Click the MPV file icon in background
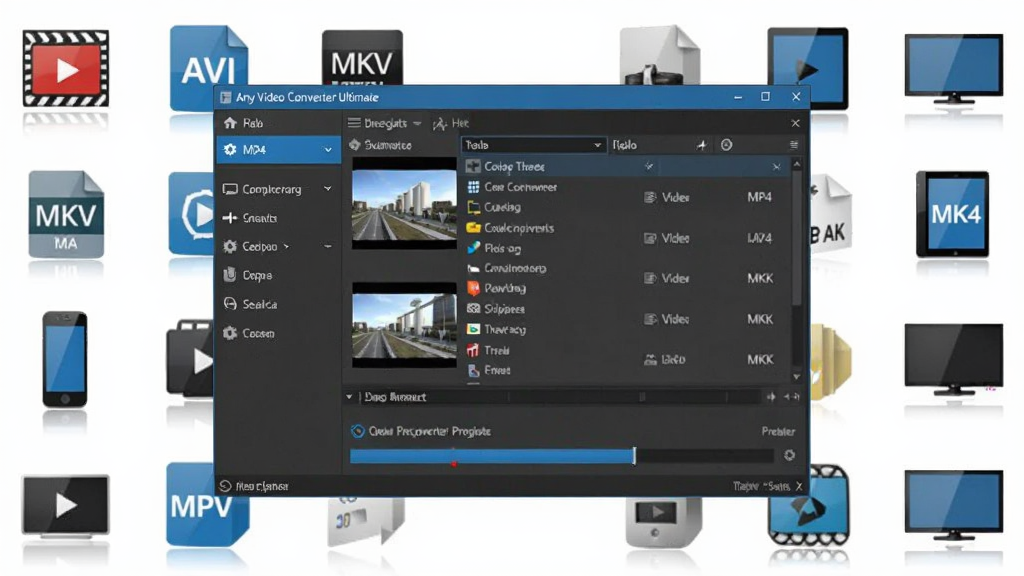Screen dimensions: 1024x576 pyautogui.click(x=207, y=505)
